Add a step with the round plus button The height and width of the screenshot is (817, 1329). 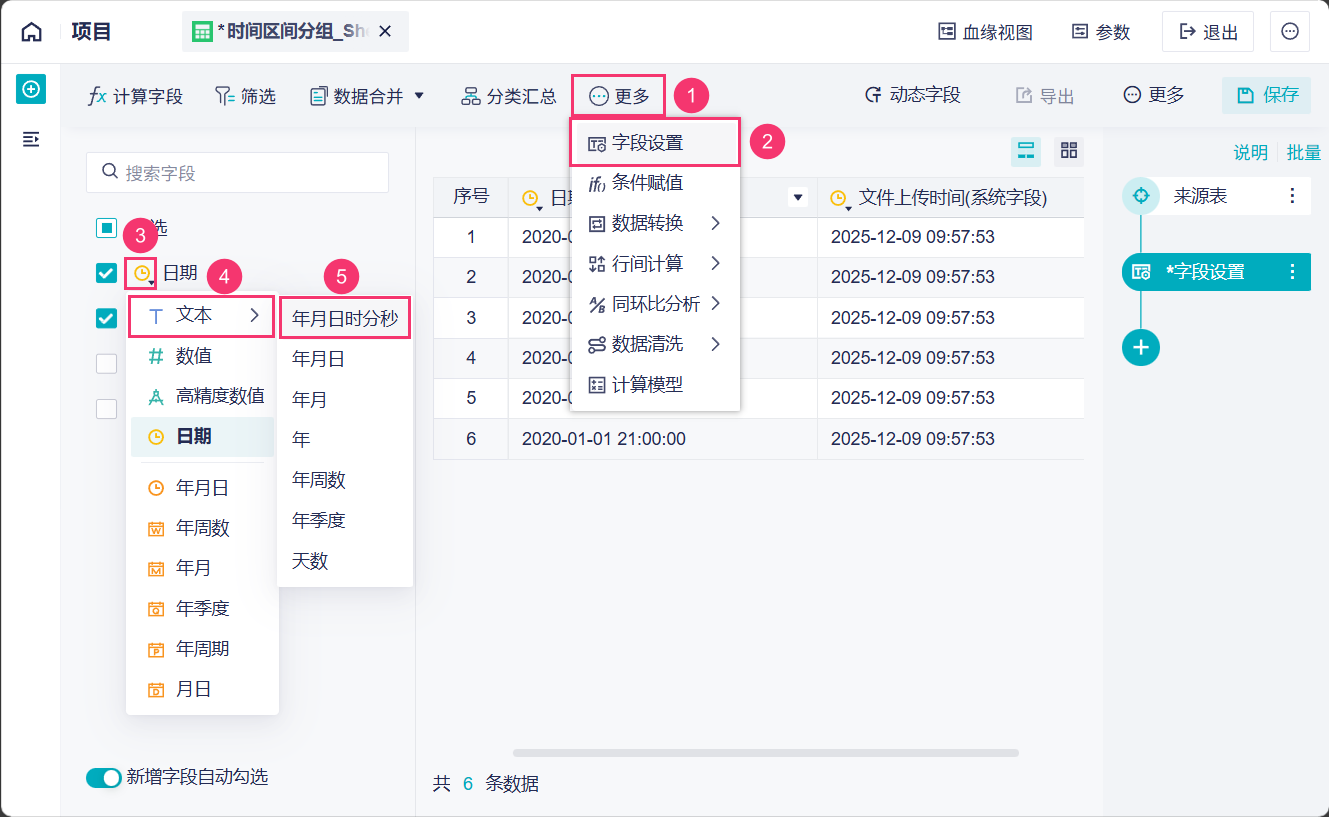[1141, 347]
